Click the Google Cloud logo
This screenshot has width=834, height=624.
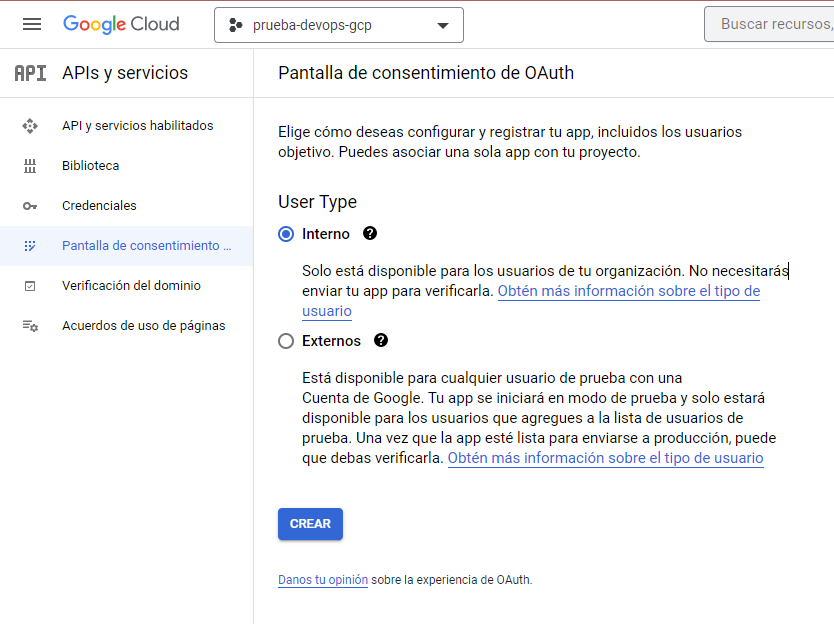coord(121,25)
